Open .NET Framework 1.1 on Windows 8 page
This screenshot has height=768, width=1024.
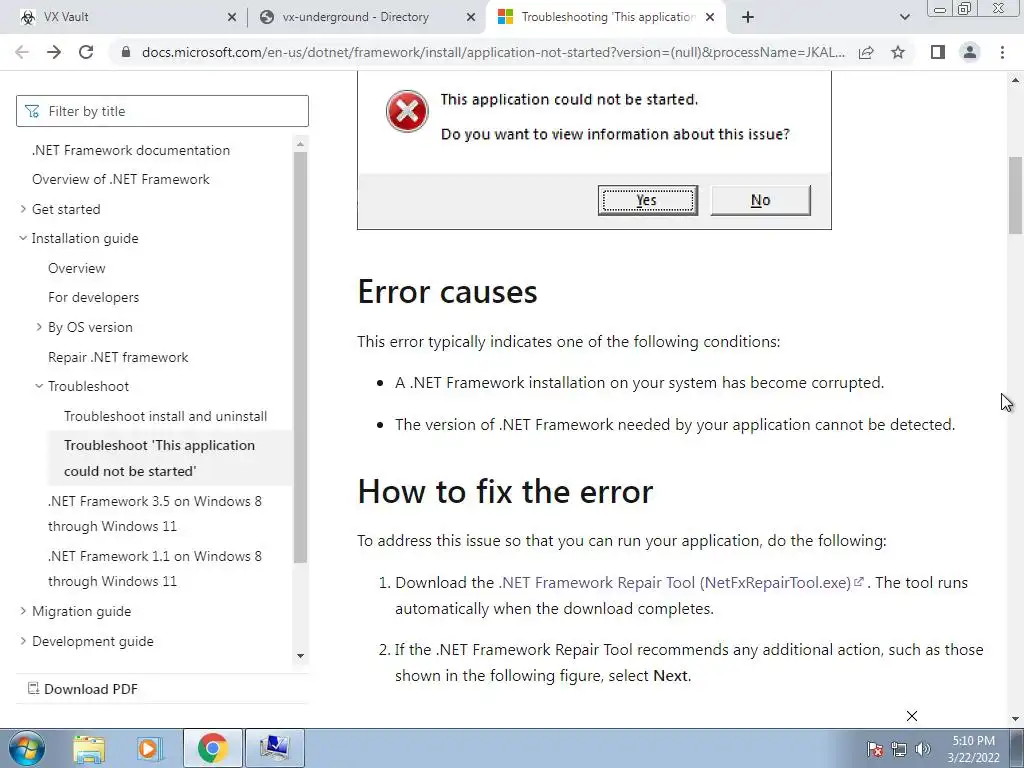click(x=155, y=568)
